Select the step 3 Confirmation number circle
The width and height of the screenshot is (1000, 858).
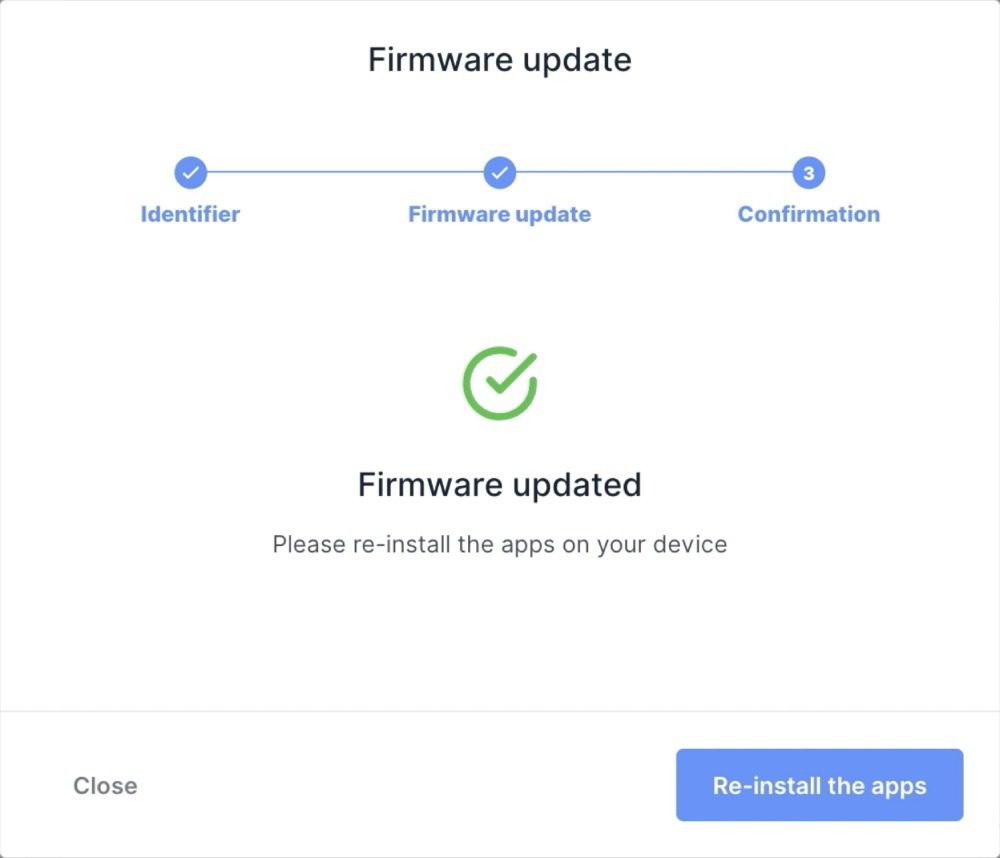(808, 173)
